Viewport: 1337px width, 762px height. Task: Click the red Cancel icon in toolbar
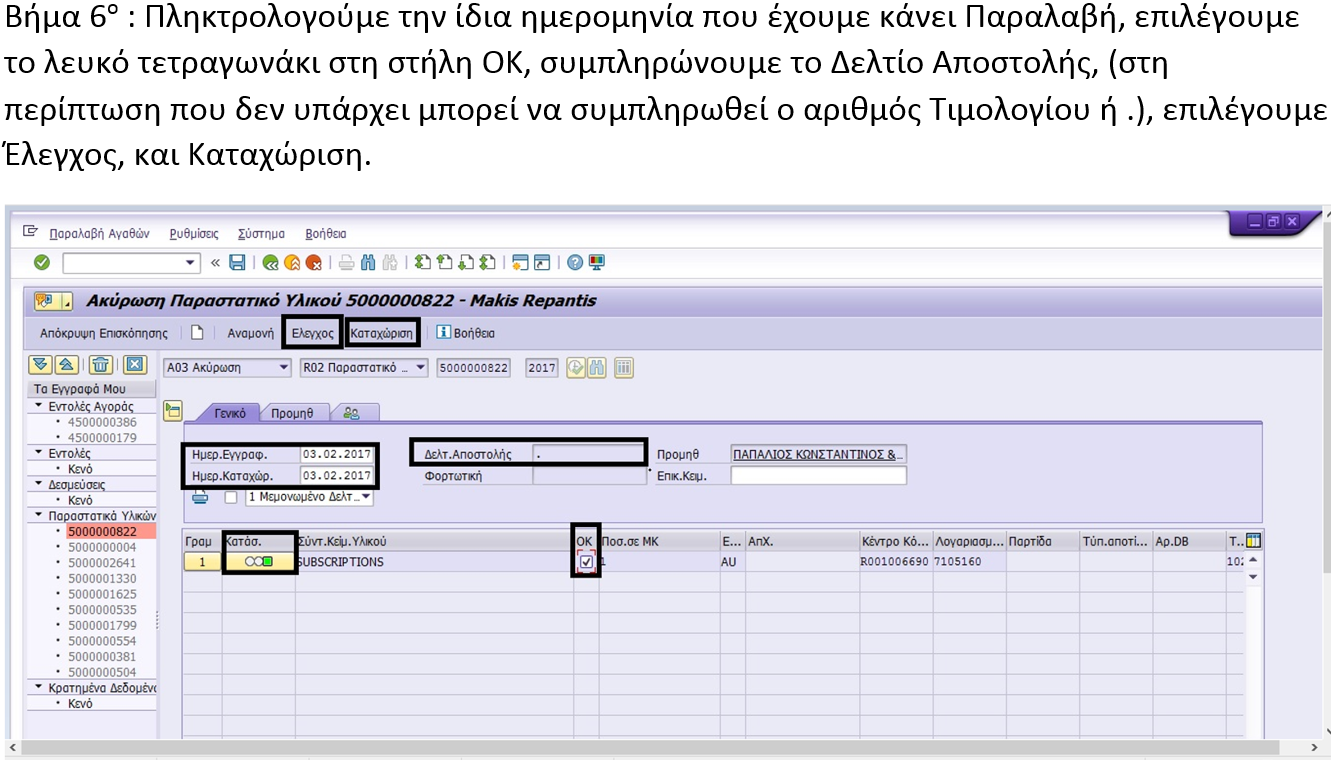[314, 263]
